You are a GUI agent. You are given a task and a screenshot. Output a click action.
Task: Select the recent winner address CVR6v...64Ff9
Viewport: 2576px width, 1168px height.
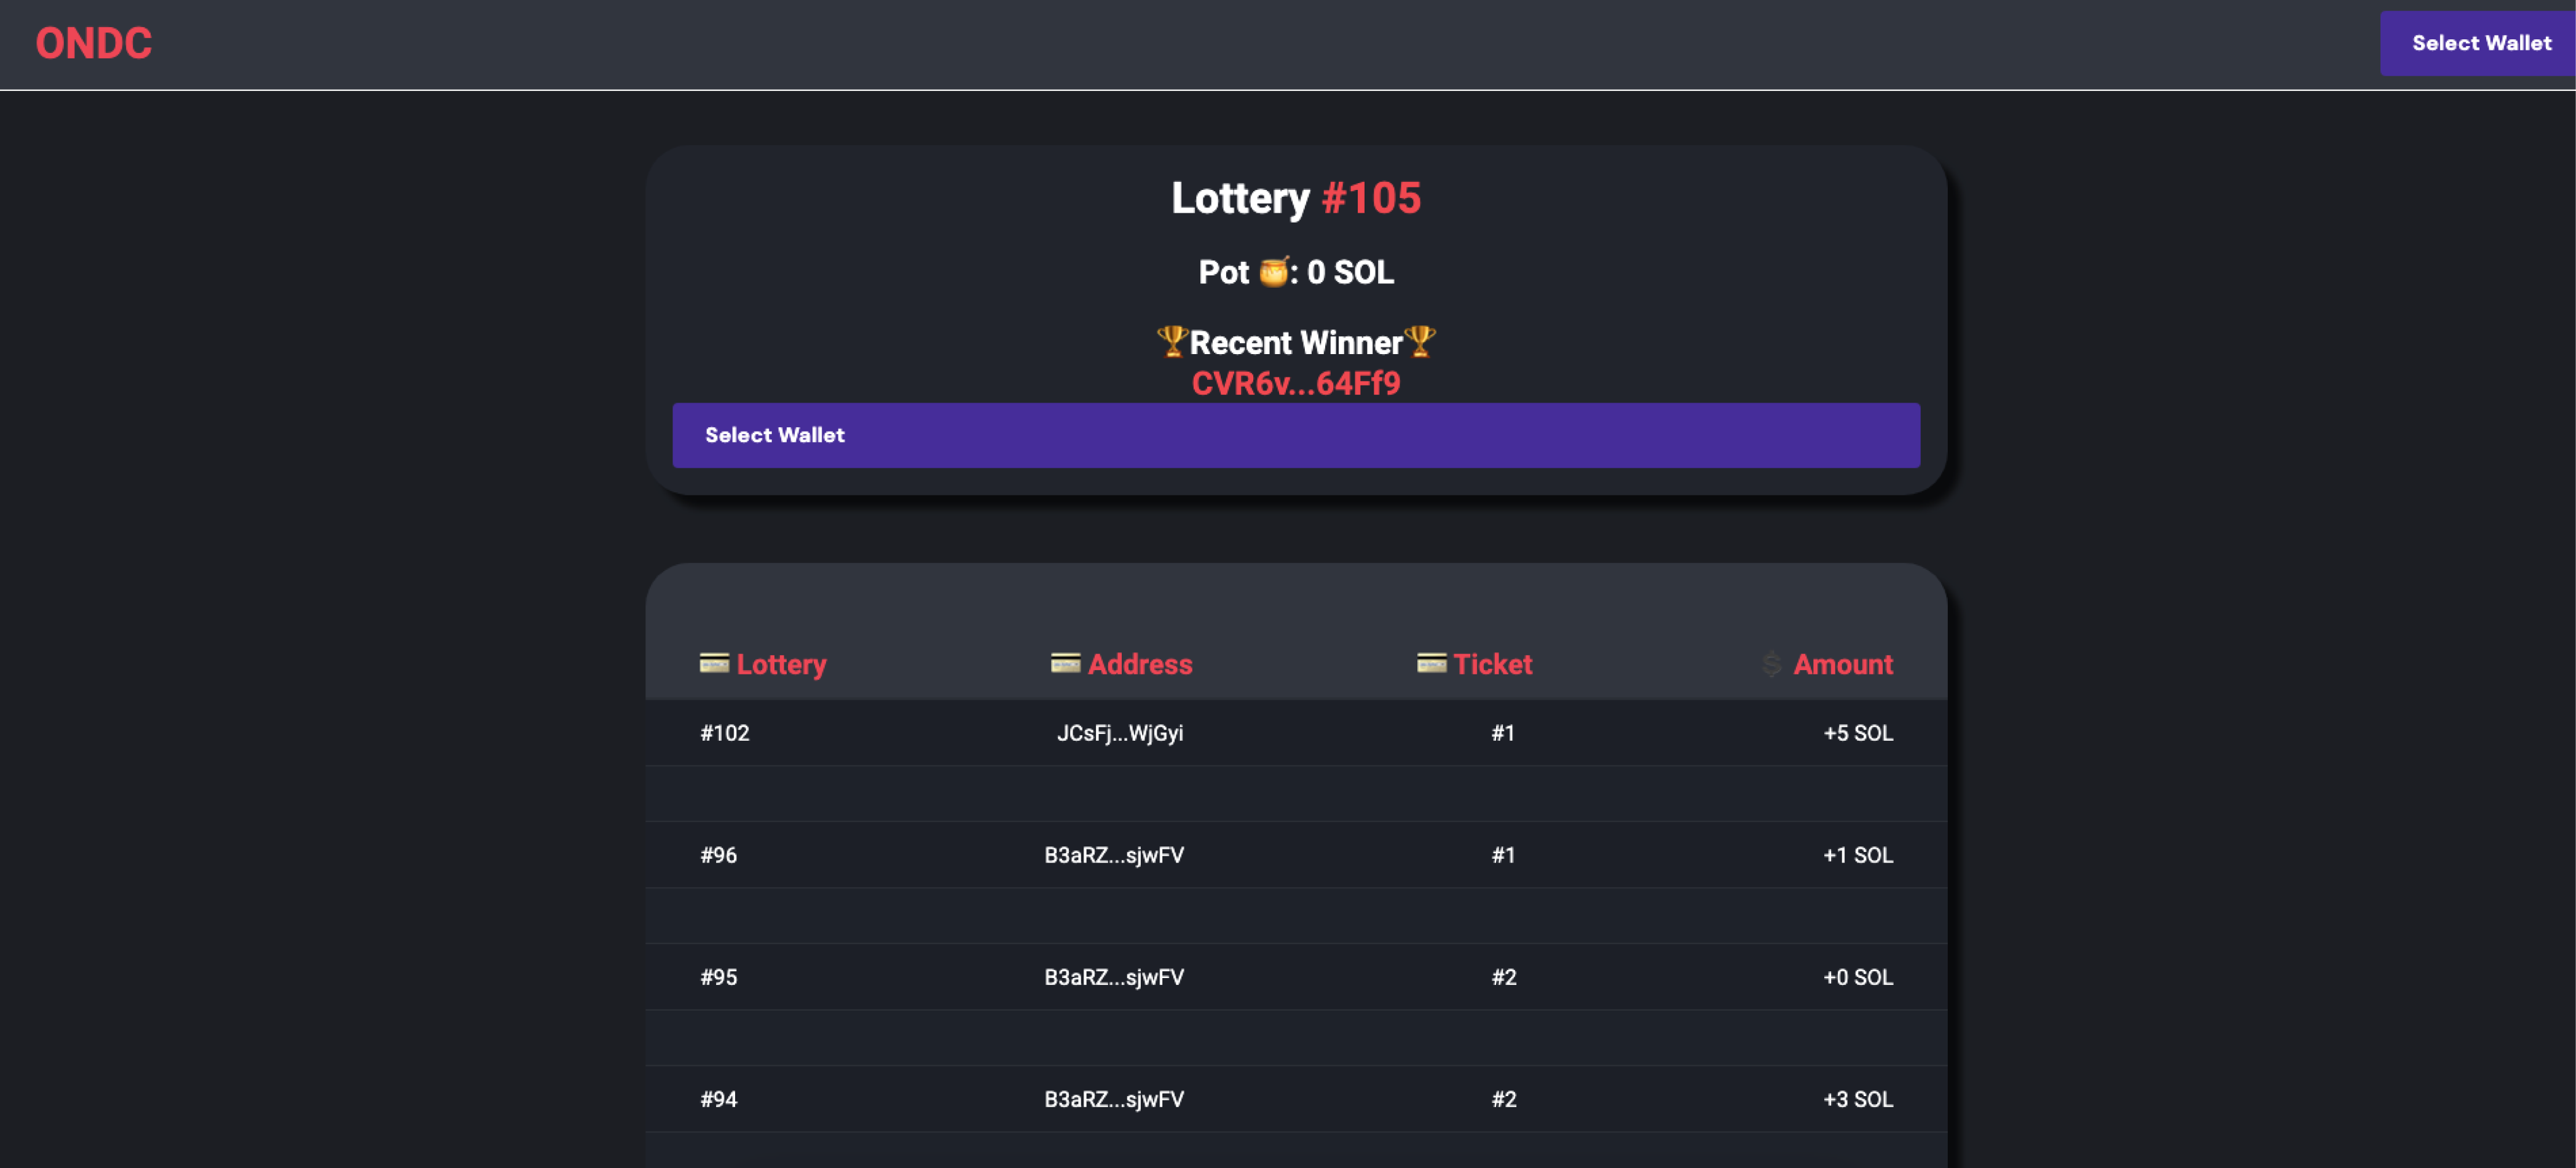1296,383
